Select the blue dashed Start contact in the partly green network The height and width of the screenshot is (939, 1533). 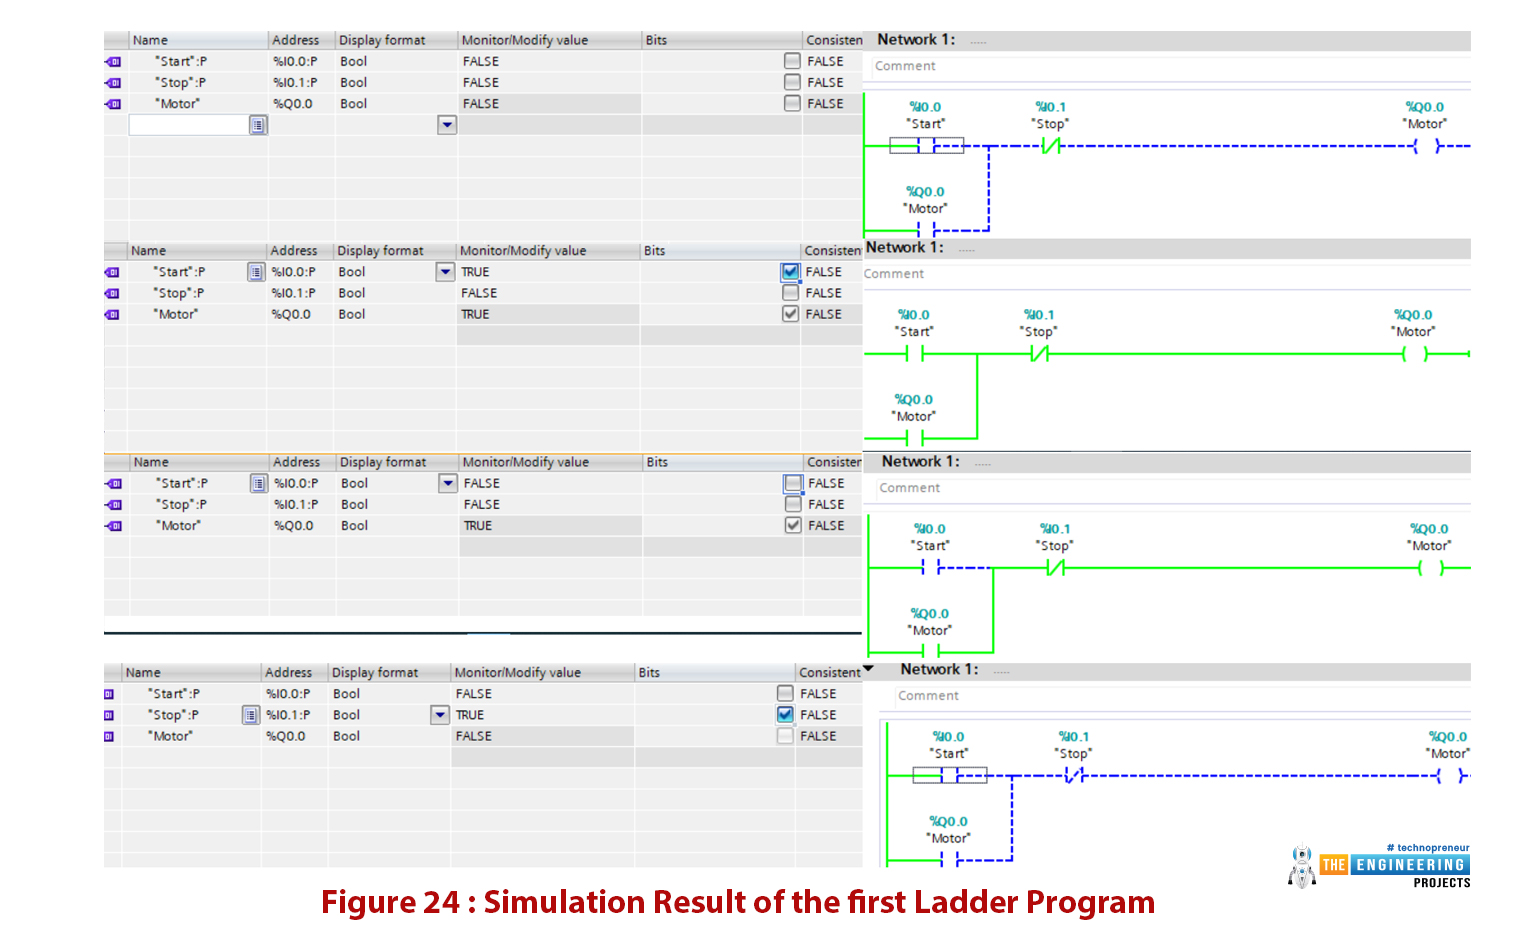(x=931, y=567)
